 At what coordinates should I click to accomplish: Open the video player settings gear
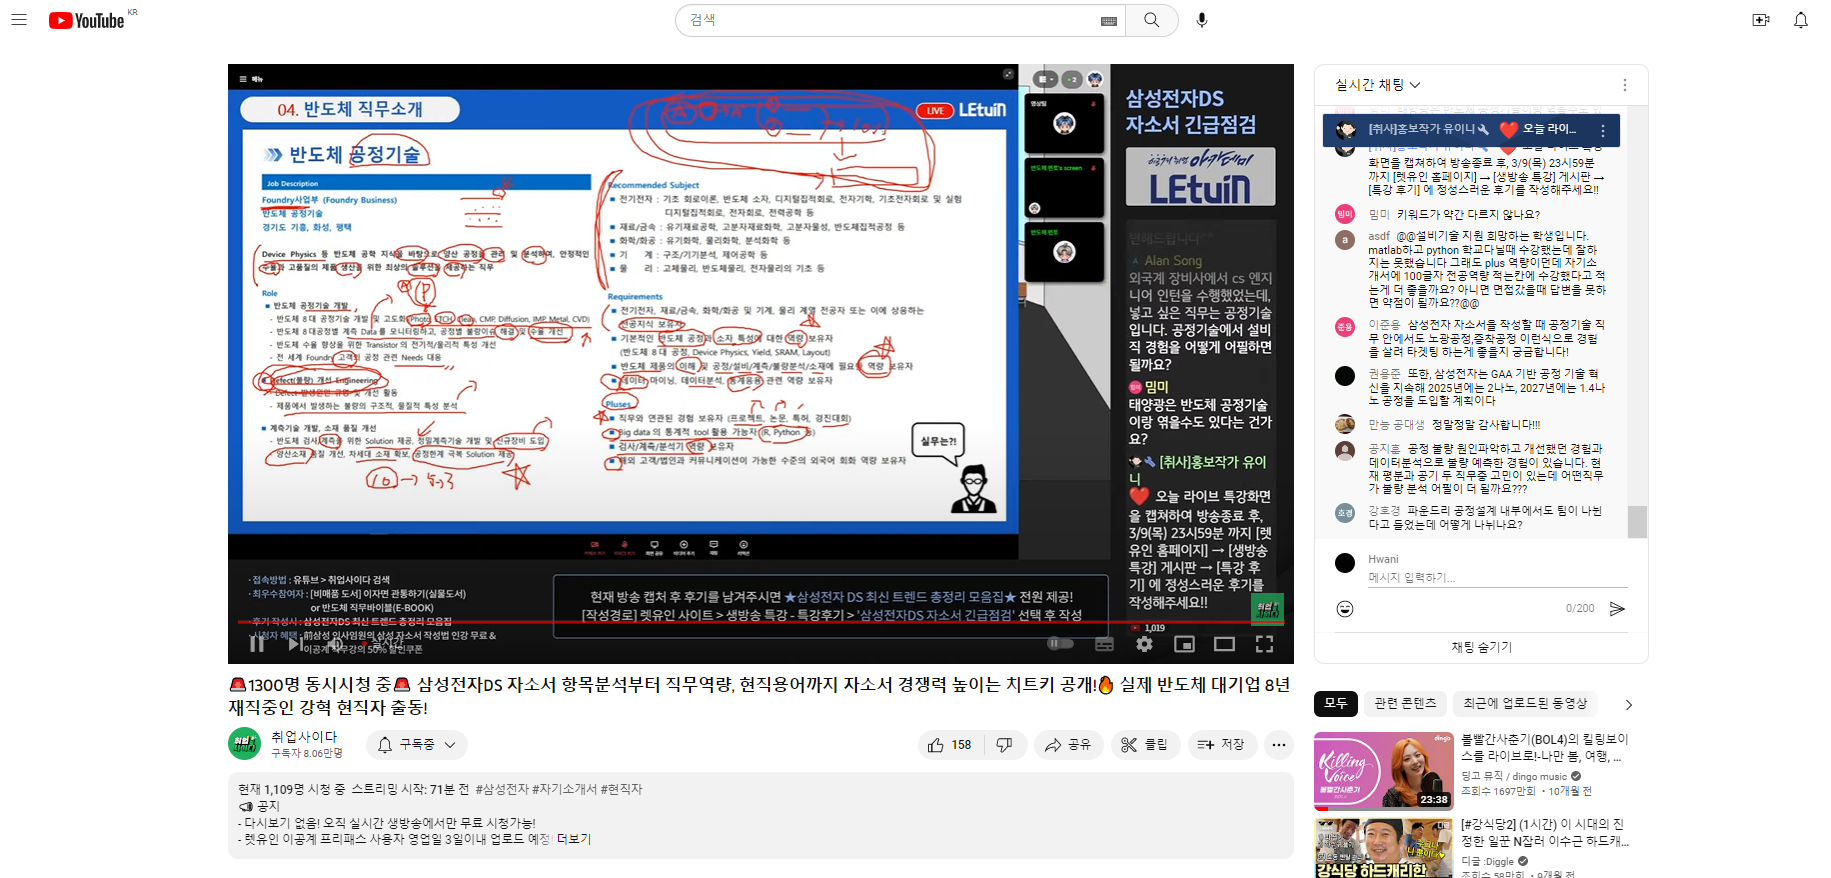coord(1144,644)
